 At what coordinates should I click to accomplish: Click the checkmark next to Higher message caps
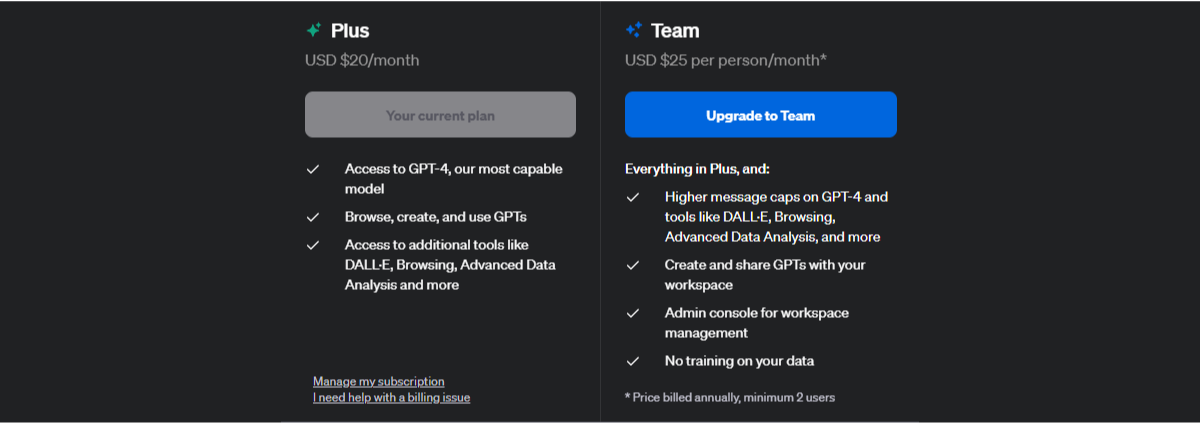633,197
